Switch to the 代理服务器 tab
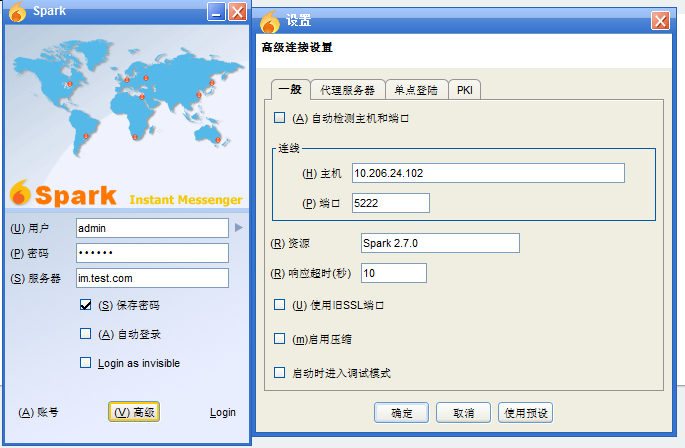The height and width of the screenshot is (448, 685). pyautogui.click(x=348, y=90)
